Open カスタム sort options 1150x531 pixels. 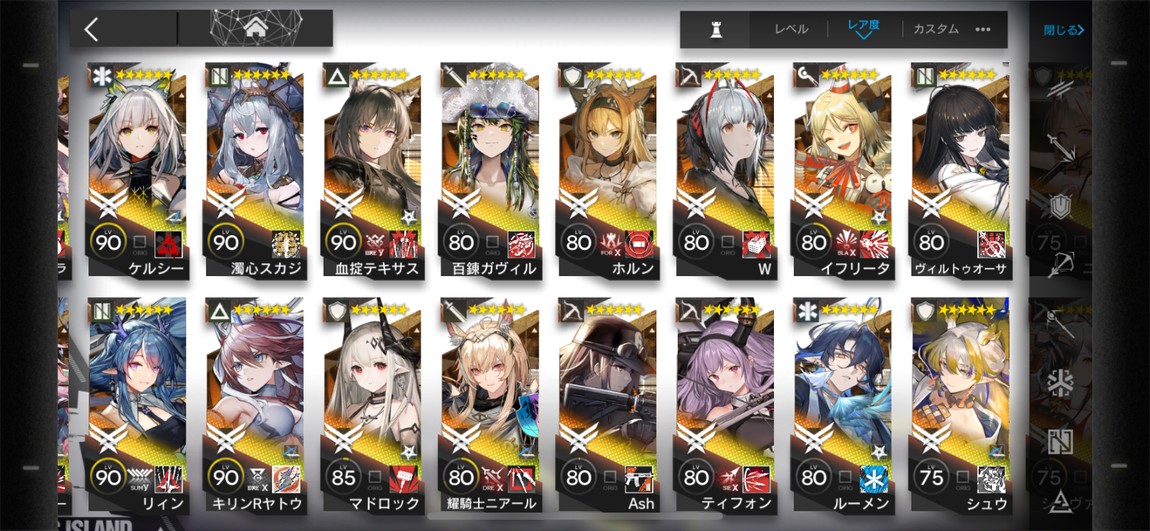click(x=936, y=29)
